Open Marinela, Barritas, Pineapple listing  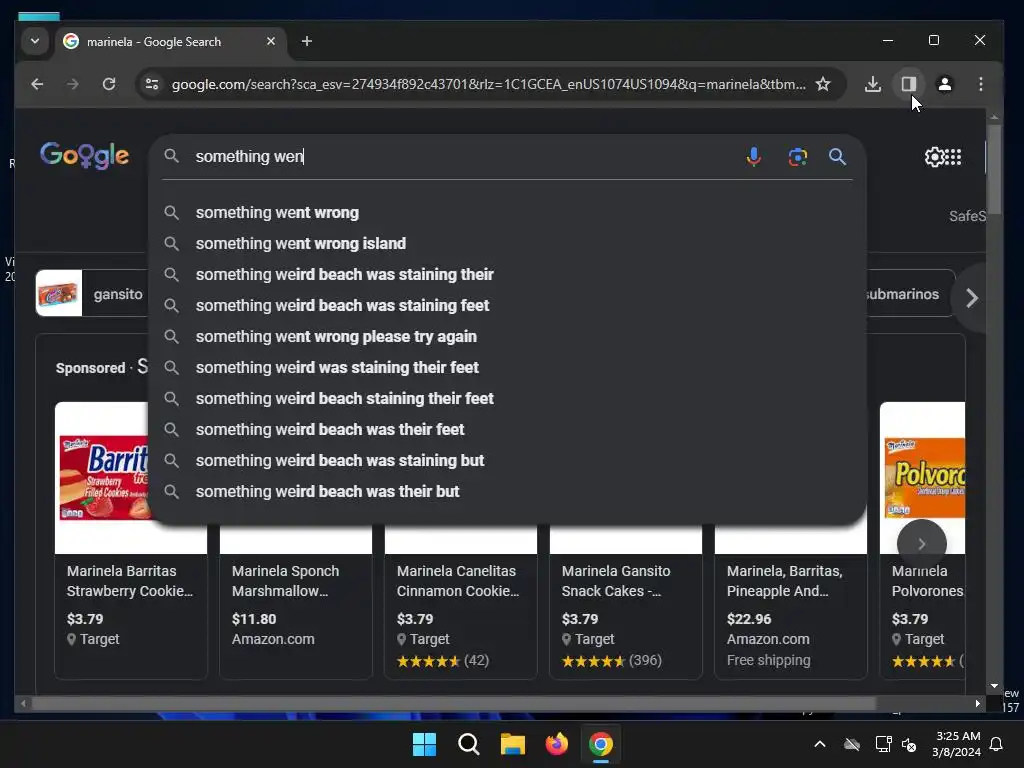click(784, 581)
